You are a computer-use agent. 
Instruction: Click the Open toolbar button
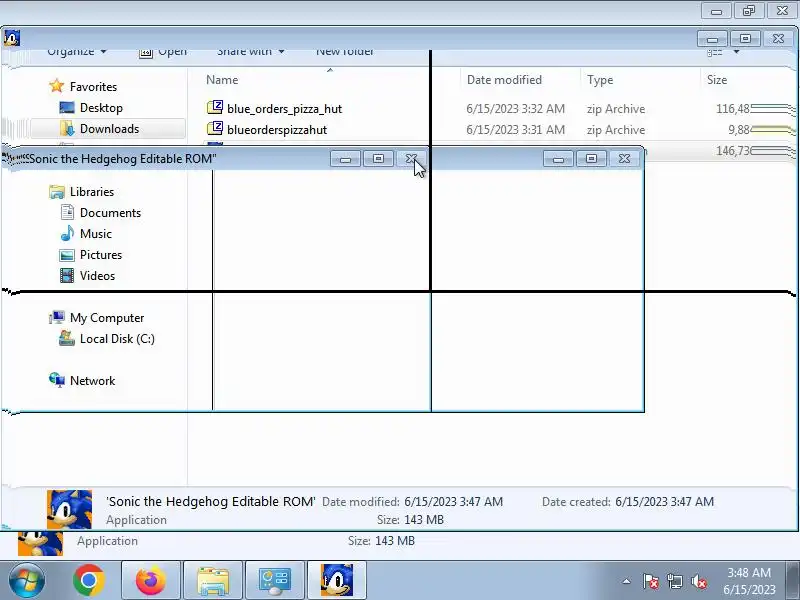pos(163,52)
